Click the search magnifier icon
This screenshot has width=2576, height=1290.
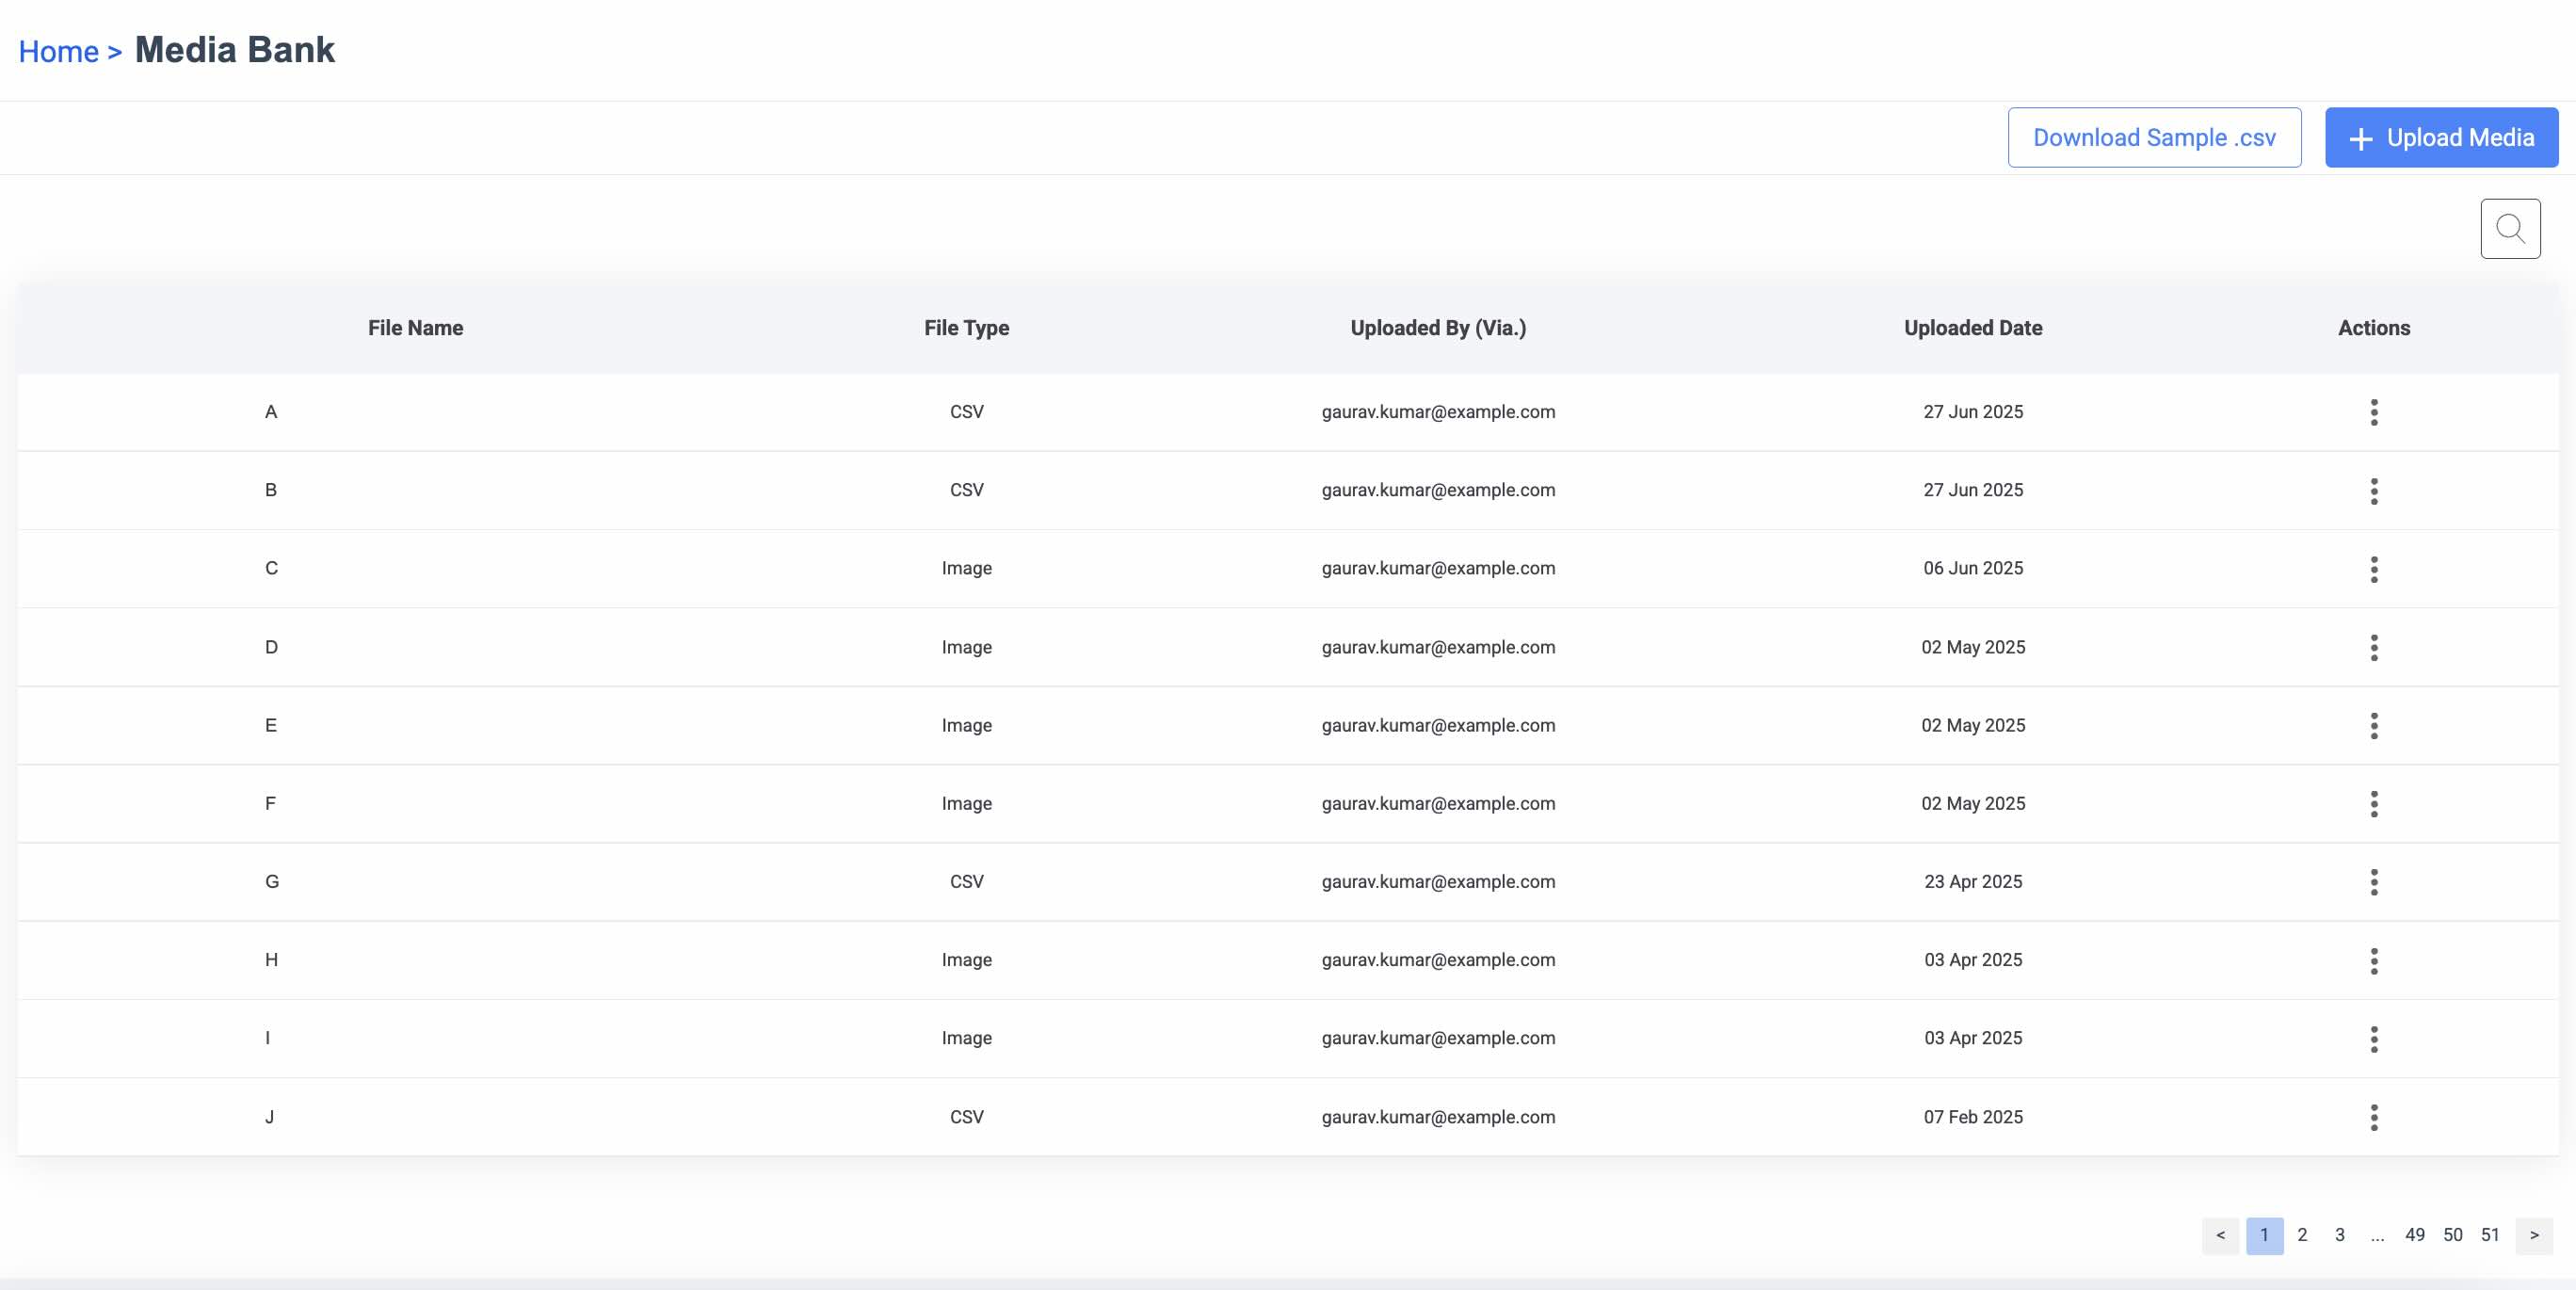click(2509, 228)
